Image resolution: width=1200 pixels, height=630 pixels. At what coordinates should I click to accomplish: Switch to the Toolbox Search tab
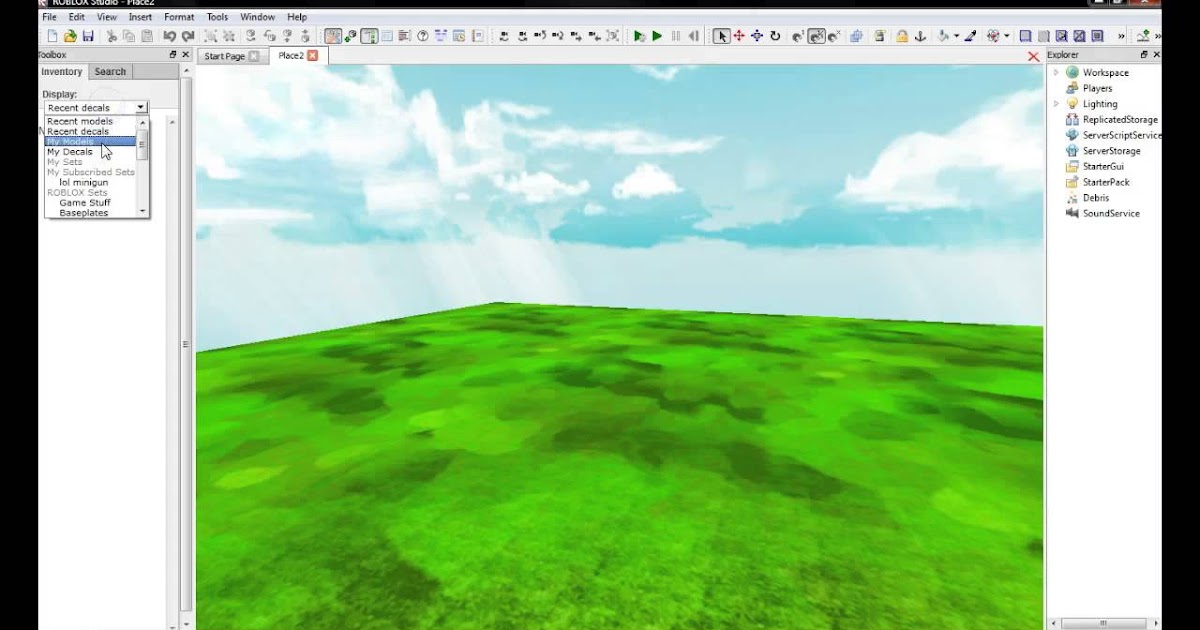click(x=110, y=72)
